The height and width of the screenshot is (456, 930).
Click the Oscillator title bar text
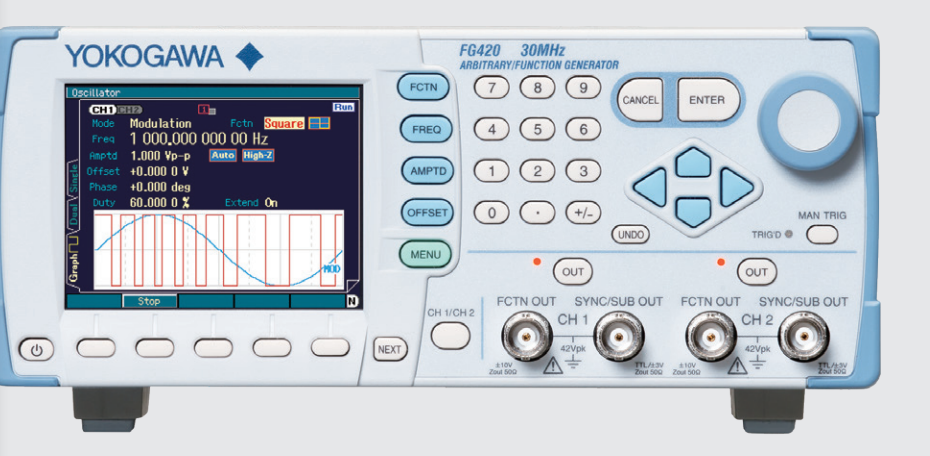tap(95, 93)
